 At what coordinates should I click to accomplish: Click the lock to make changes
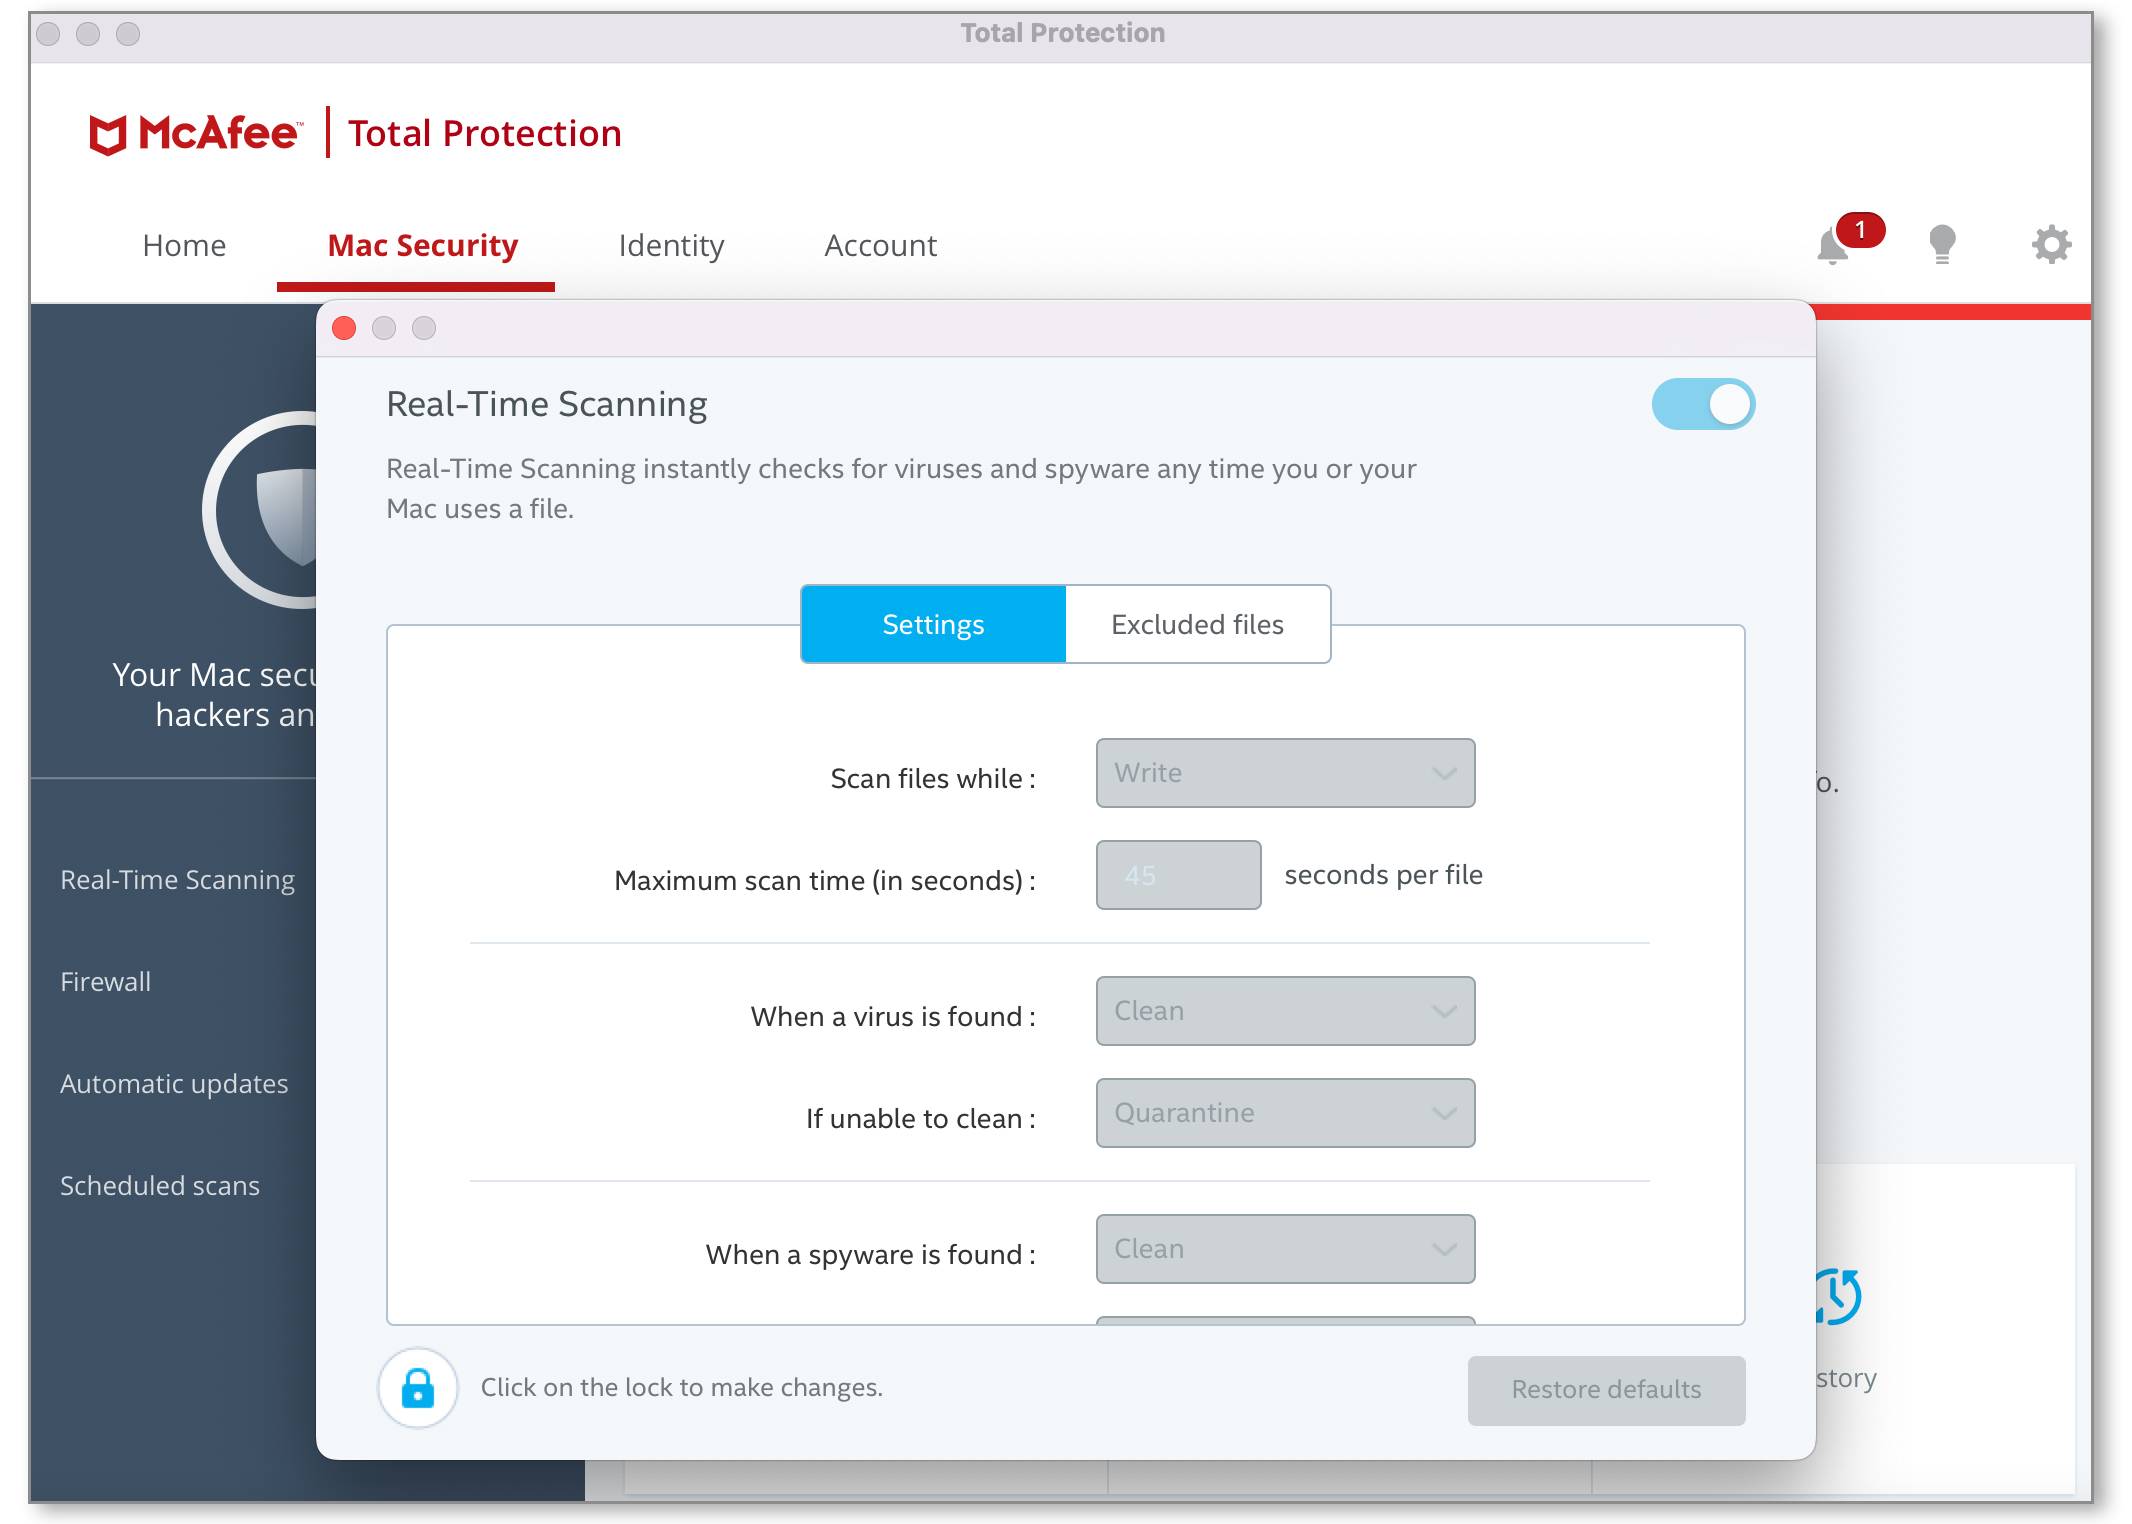(417, 1388)
